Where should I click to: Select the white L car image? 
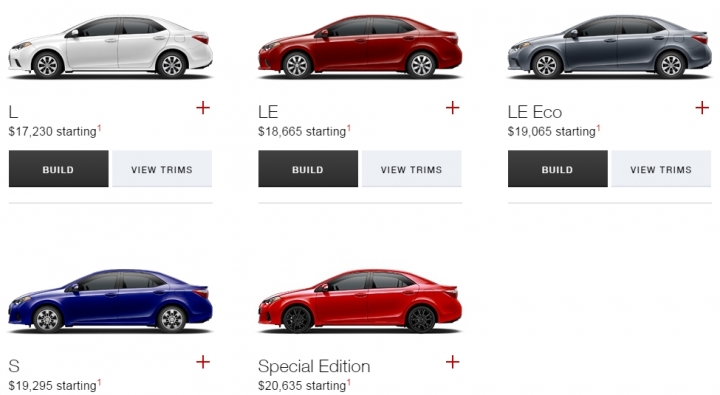coord(110,47)
